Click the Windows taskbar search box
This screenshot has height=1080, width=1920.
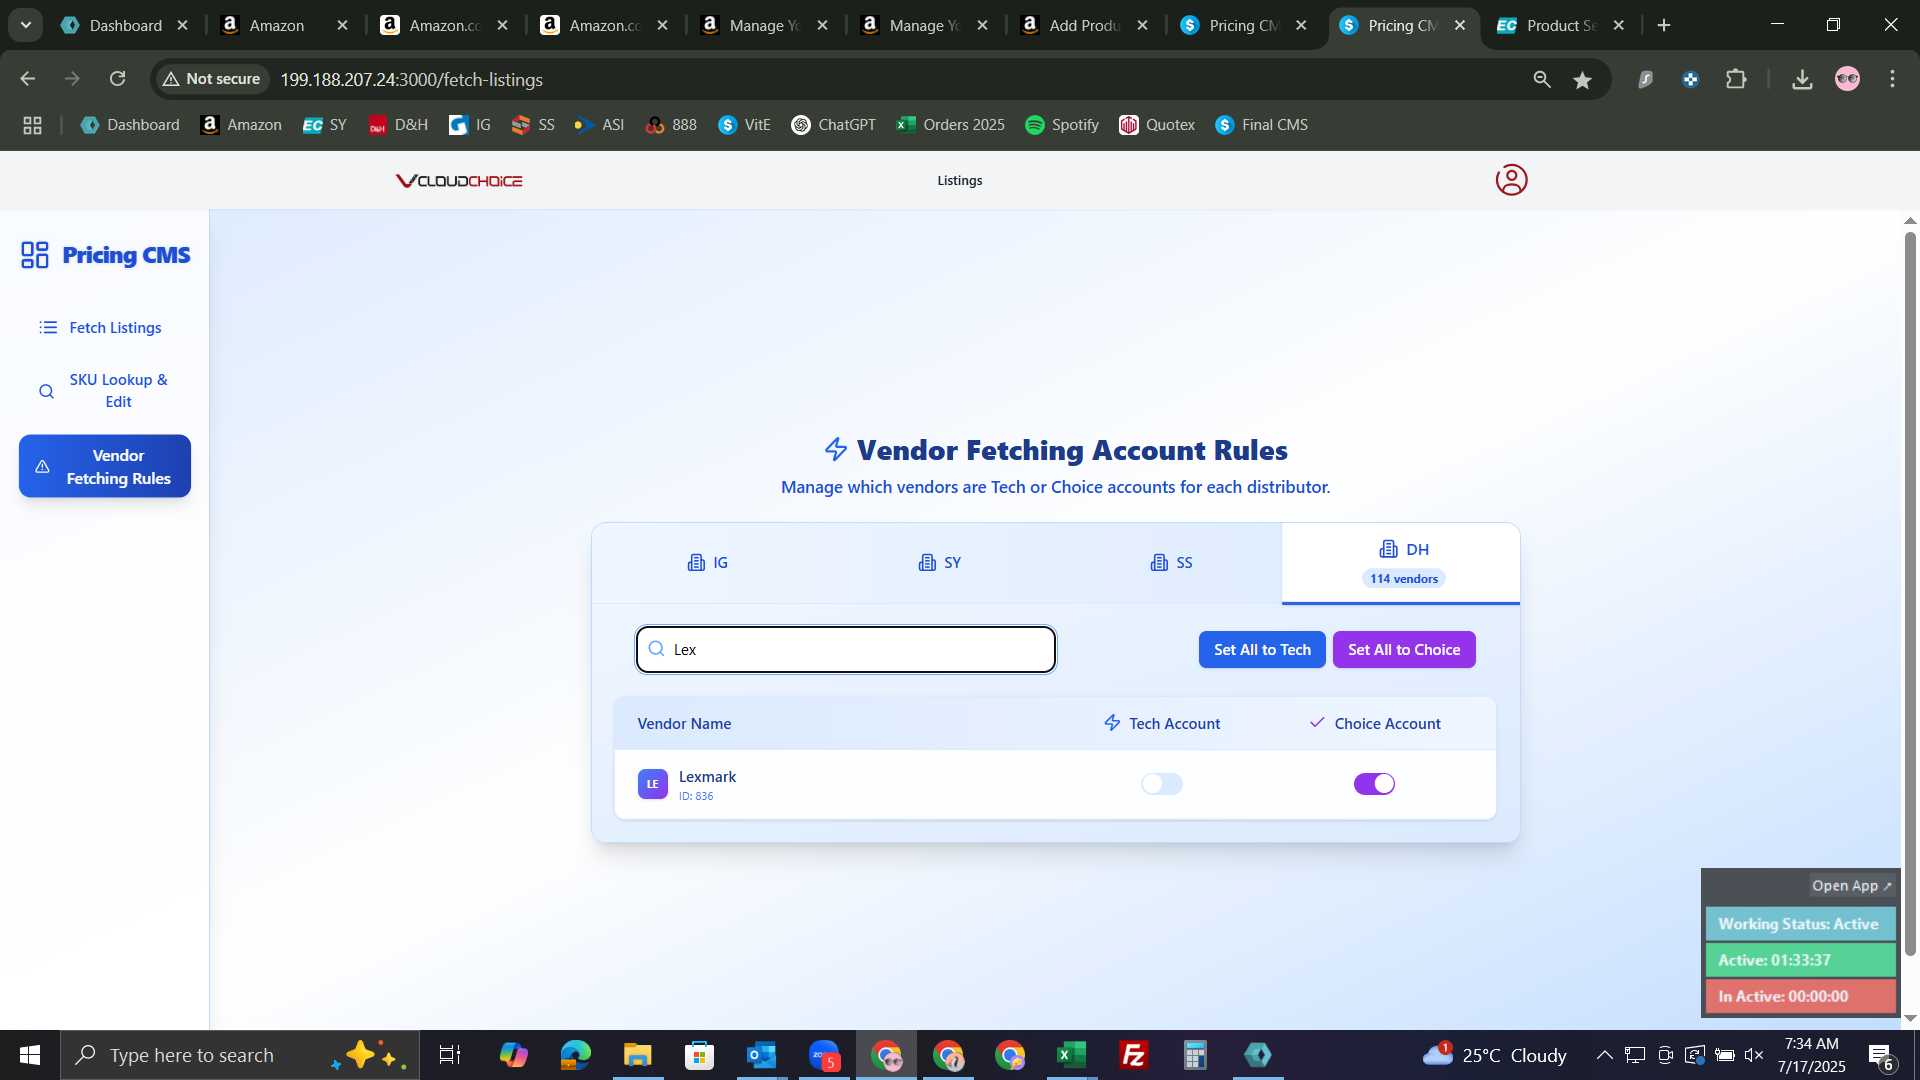tap(240, 1055)
